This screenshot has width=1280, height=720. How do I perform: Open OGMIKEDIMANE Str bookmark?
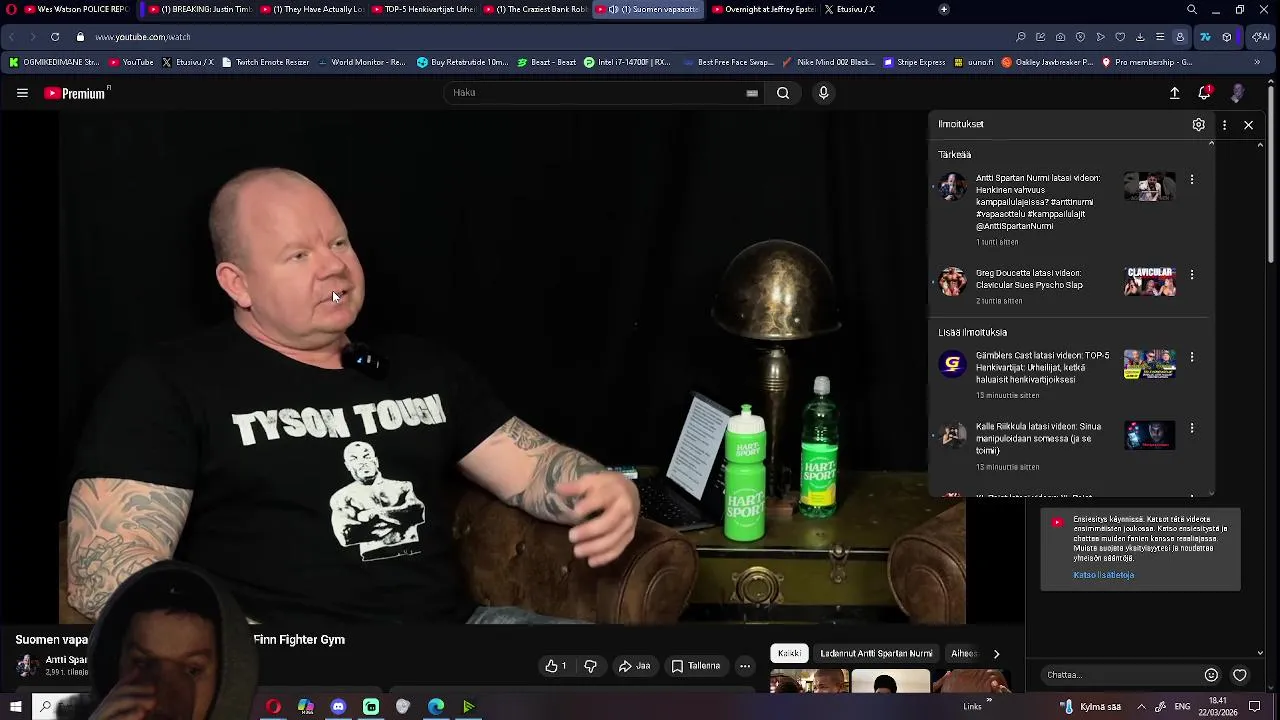coord(54,62)
